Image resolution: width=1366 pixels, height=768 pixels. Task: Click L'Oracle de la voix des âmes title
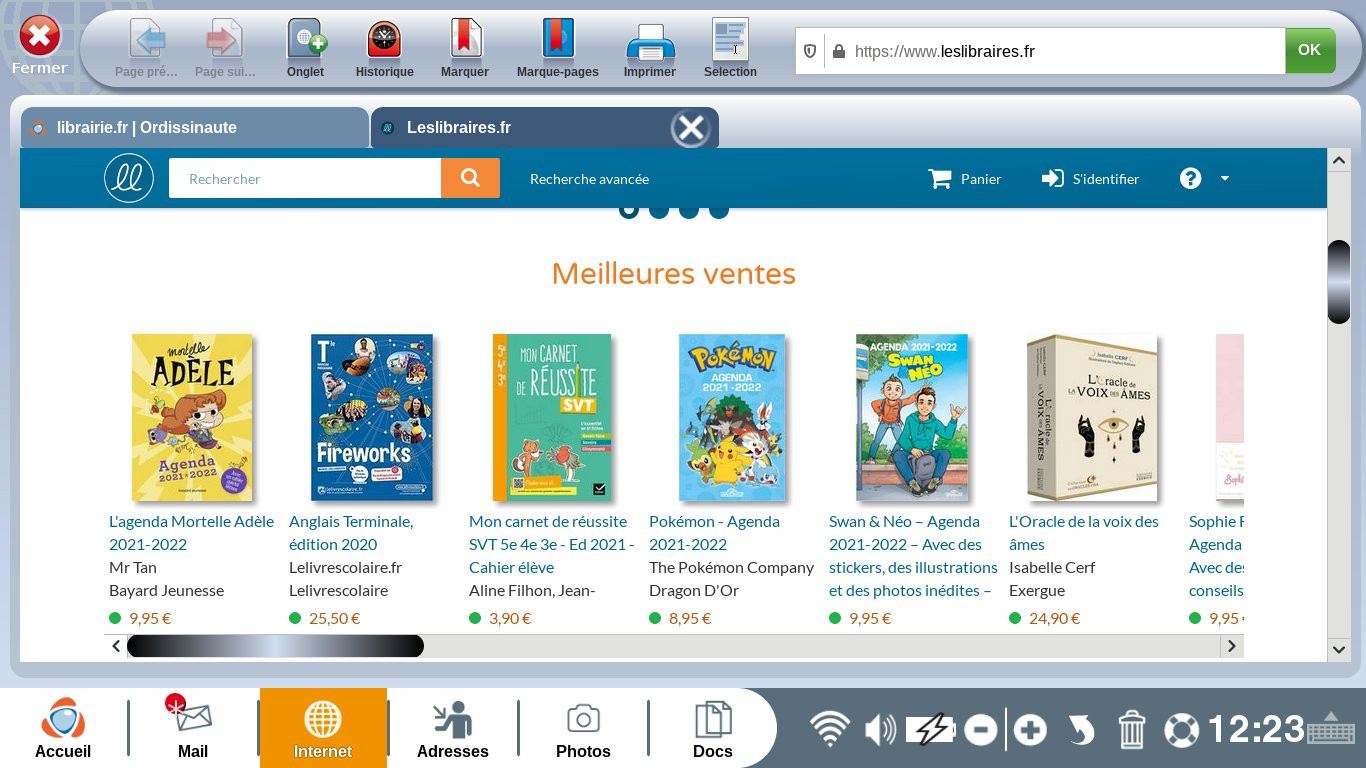click(x=1084, y=533)
